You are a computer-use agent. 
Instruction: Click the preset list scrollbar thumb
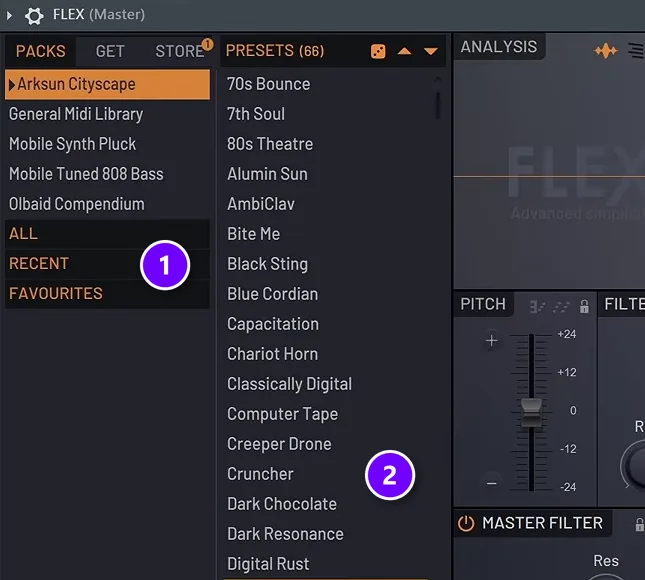(x=437, y=106)
